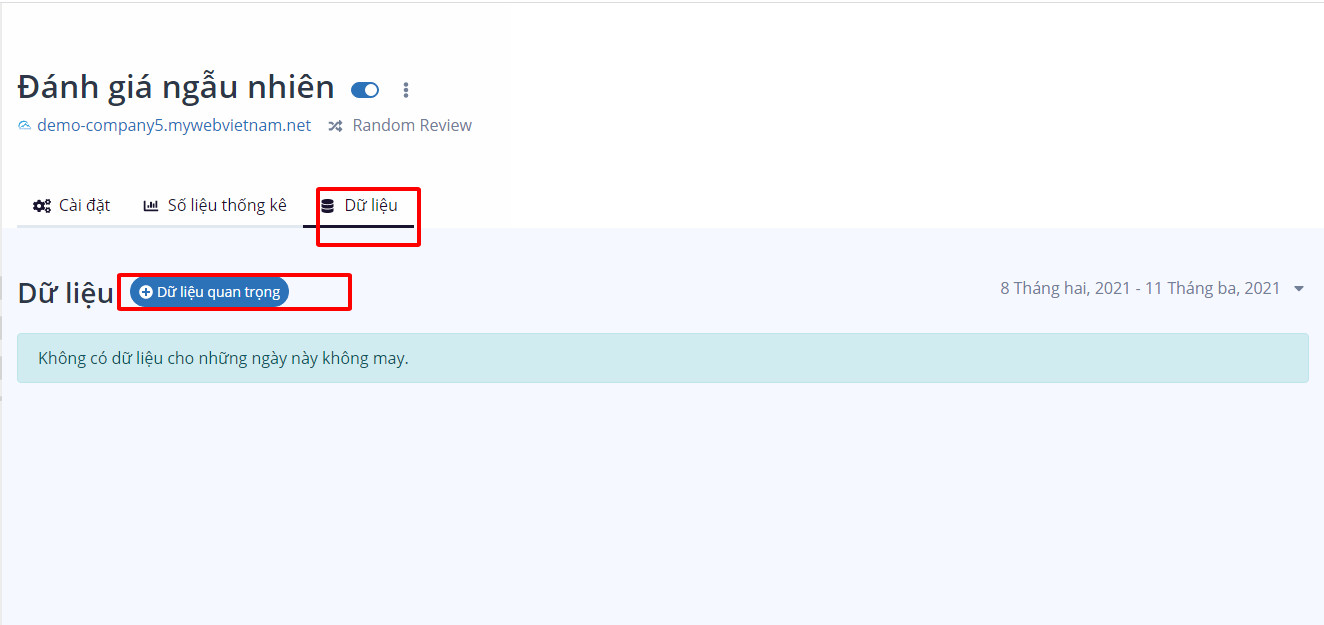Open the date range 8 Tháng hai picker
1324x625 pixels.
pos(1140,289)
